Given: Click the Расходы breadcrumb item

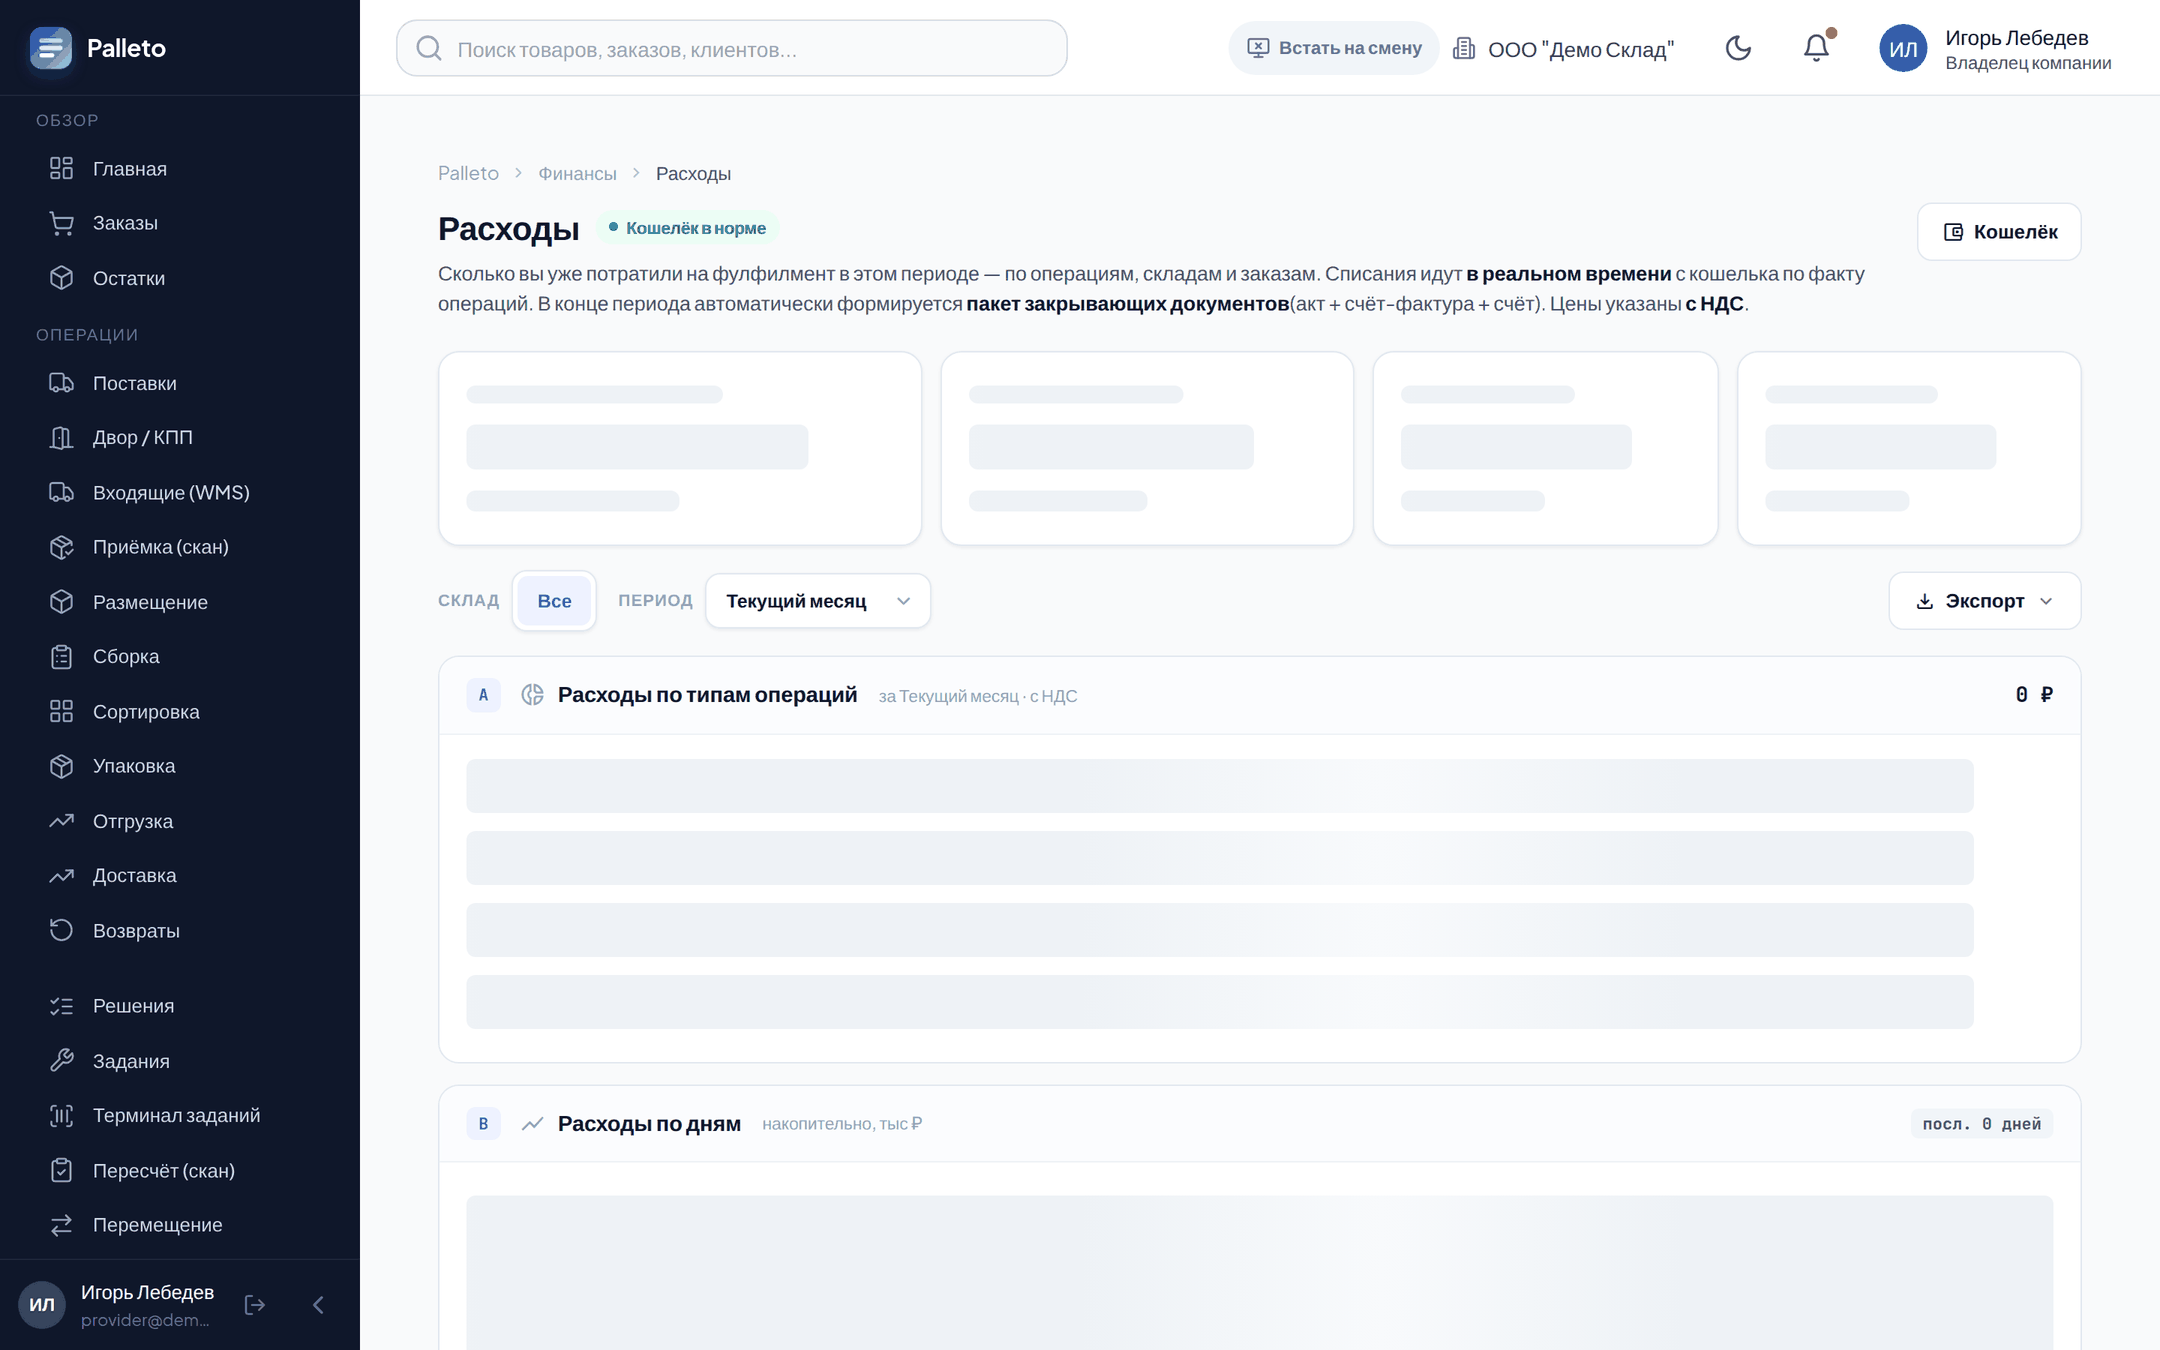Looking at the screenshot, I should point(694,173).
